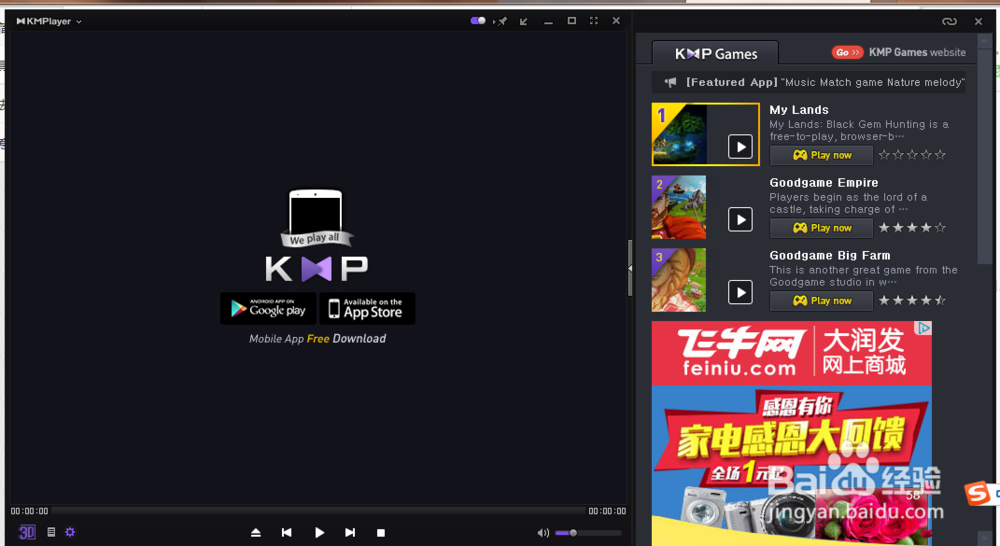Image resolution: width=1000 pixels, height=546 pixels.
Task: Mute the audio with the speaker icon
Action: 543,533
